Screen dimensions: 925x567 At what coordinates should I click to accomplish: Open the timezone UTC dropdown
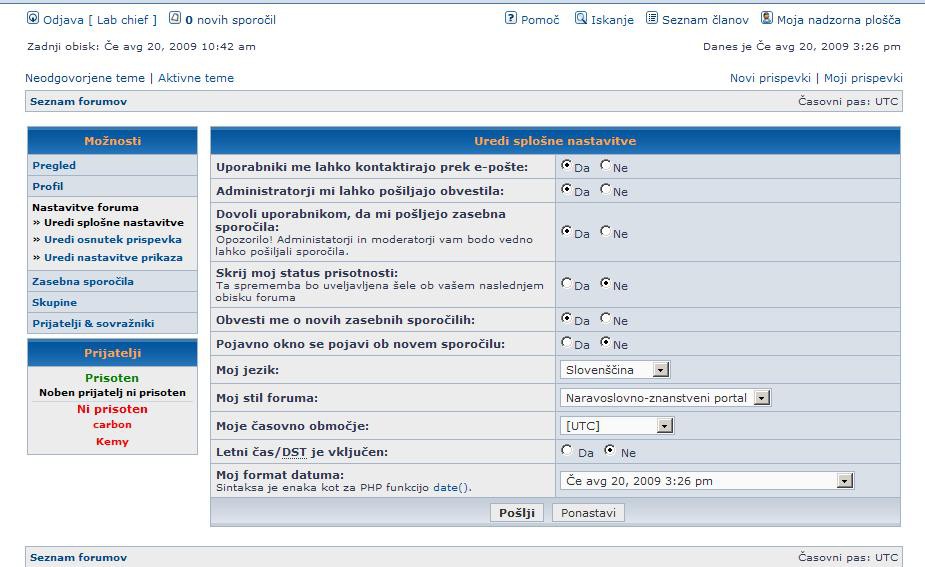[665, 426]
